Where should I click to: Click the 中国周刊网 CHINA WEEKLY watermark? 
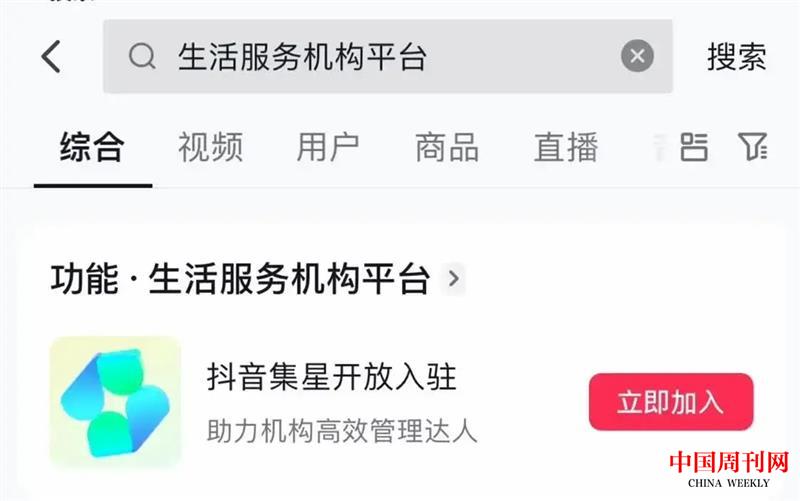(x=729, y=470)
